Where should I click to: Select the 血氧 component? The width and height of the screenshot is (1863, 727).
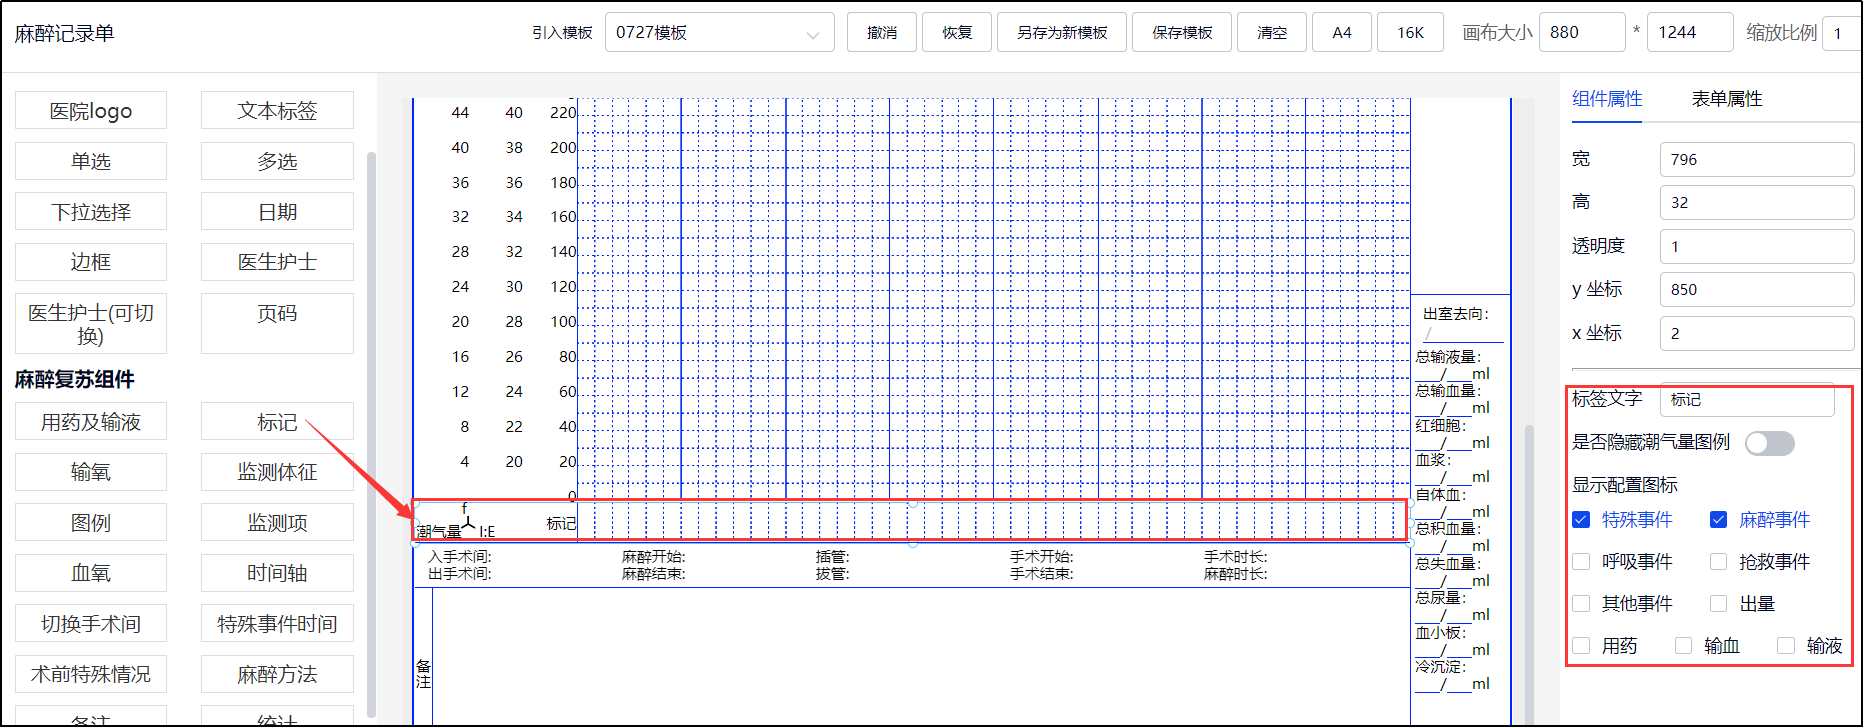(91, 573)
